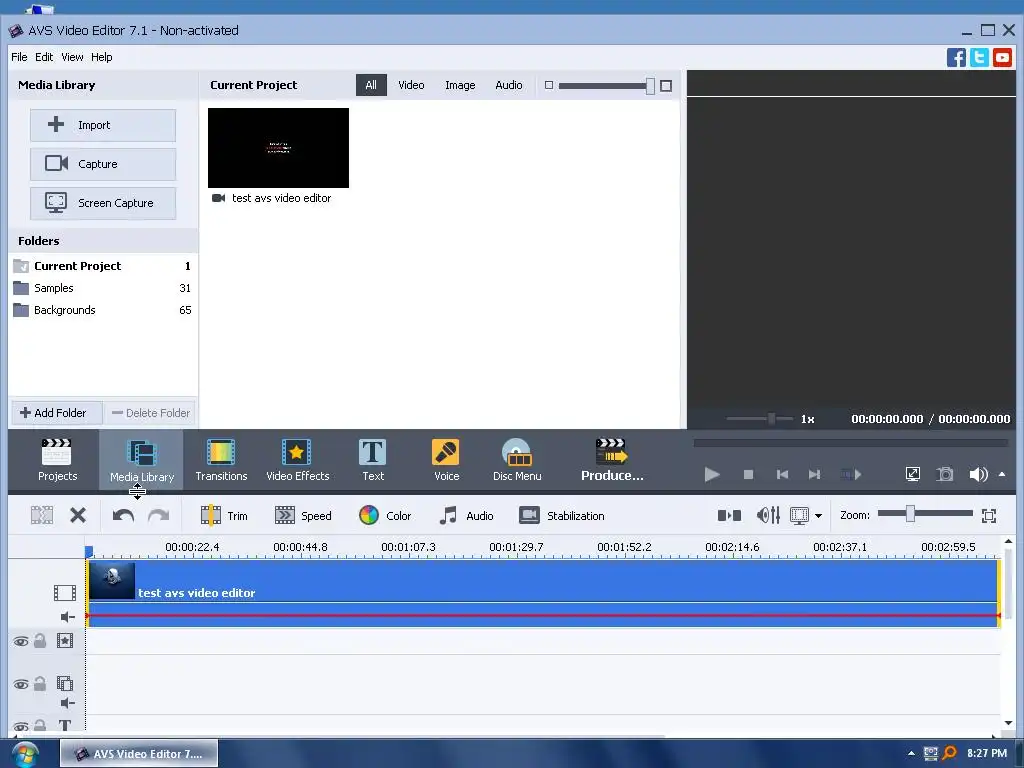Filter media by Audio
Image resolution: width=1024 pixels, height=768 pixels.
[508, 85]
